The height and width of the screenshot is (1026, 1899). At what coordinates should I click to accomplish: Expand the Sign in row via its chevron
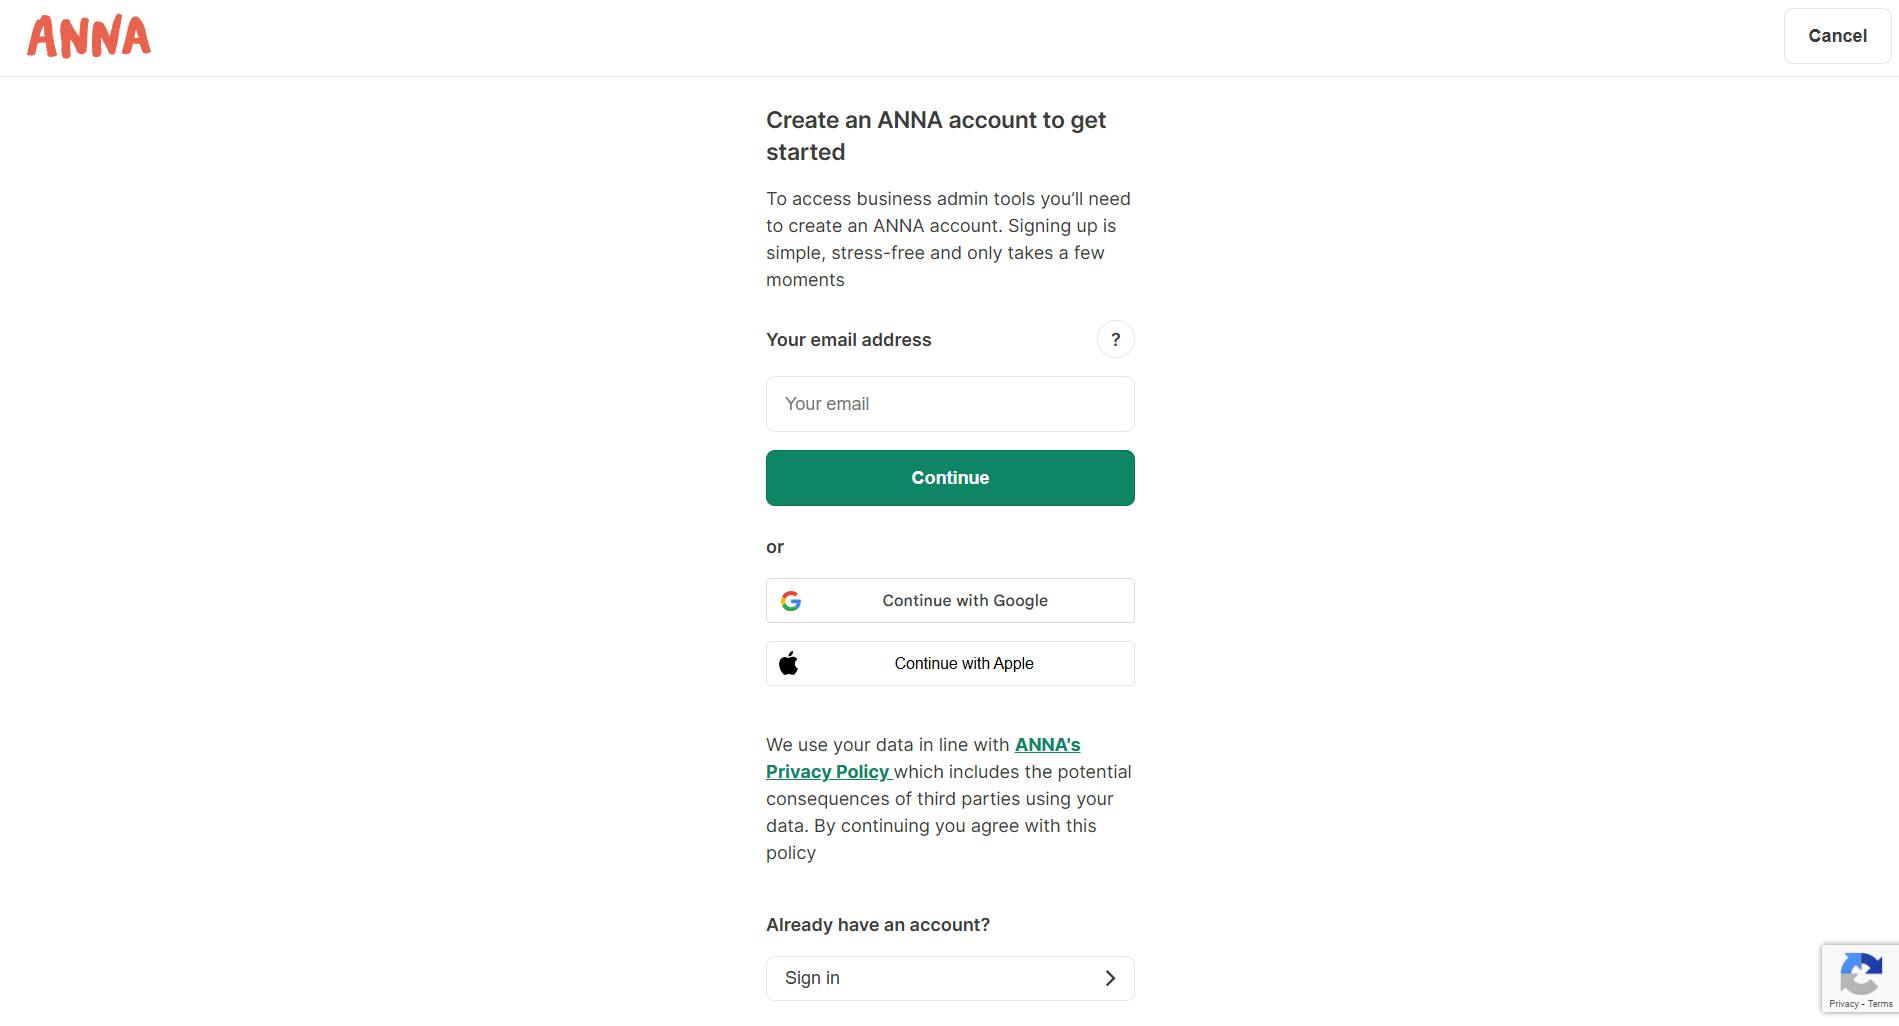[x=1109, y=978]
